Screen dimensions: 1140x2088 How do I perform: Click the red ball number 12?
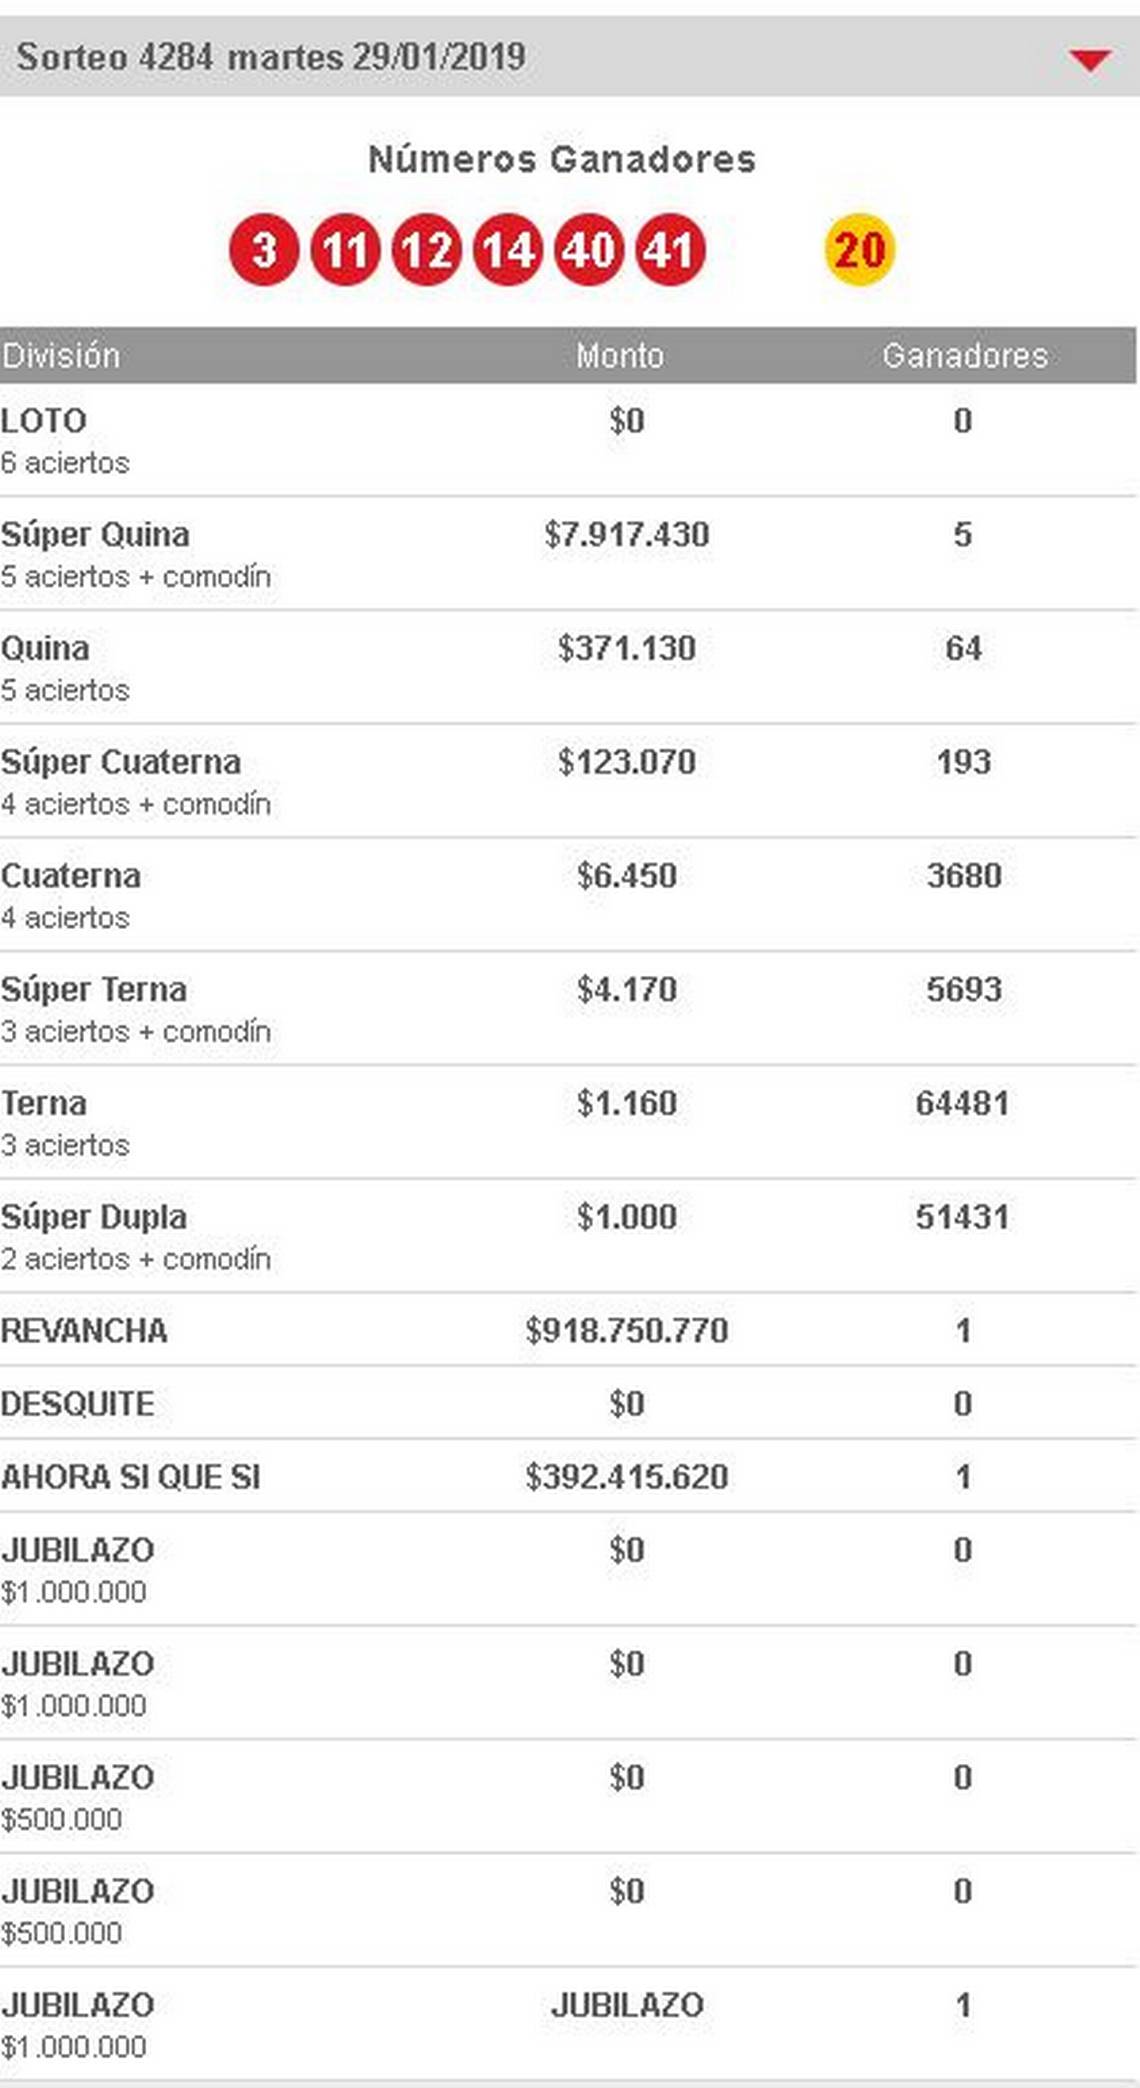(427, 250)
